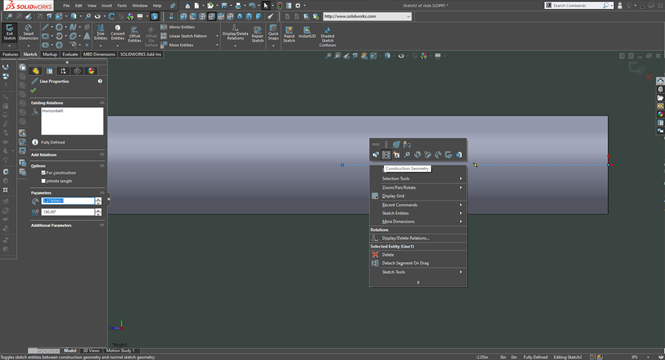Select the Trim Entities tool
This screenshot has height=360, width=665.
point(101,33)
